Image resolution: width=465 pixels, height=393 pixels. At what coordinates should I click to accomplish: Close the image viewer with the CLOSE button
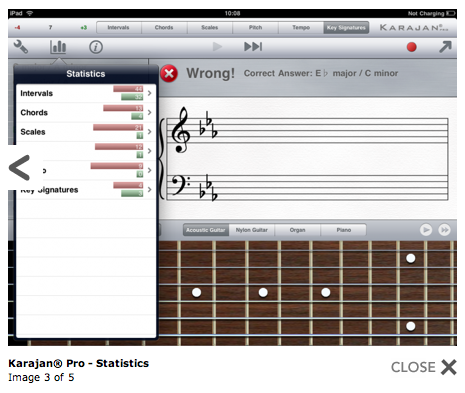(x=424, y=367)
